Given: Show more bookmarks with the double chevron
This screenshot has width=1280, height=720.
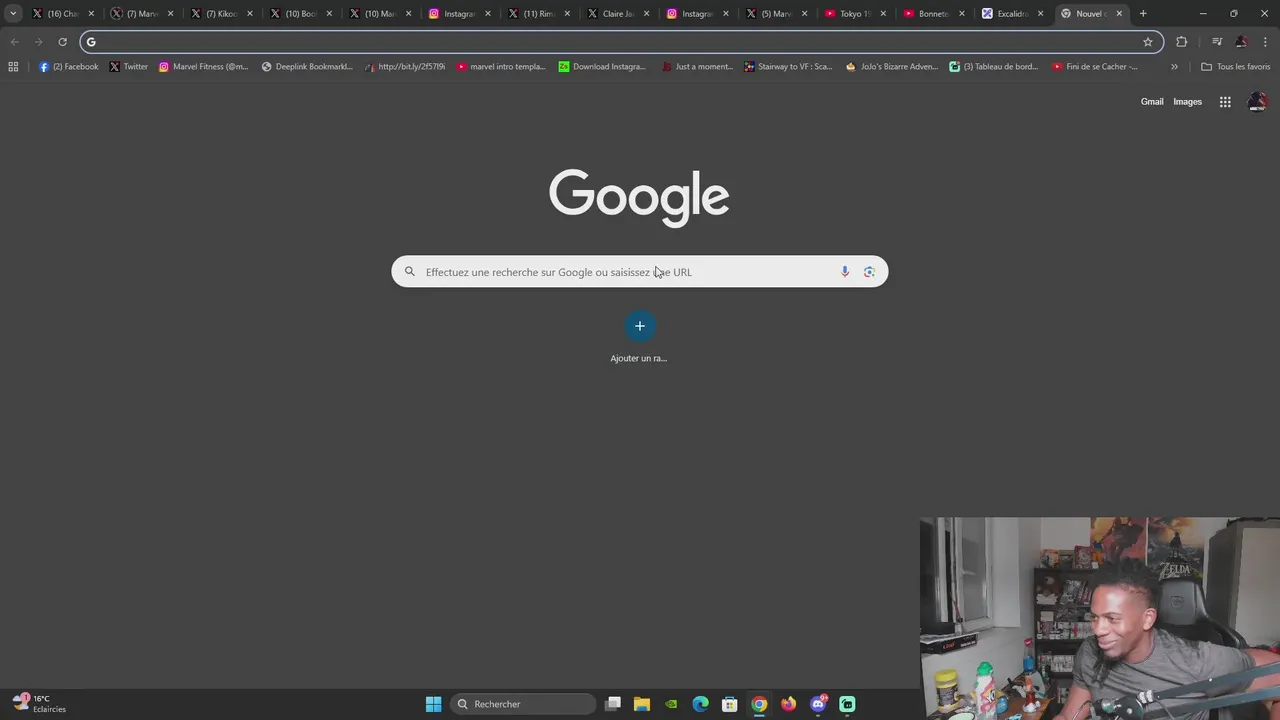Looking at the screenshot, I should 1174,67.
